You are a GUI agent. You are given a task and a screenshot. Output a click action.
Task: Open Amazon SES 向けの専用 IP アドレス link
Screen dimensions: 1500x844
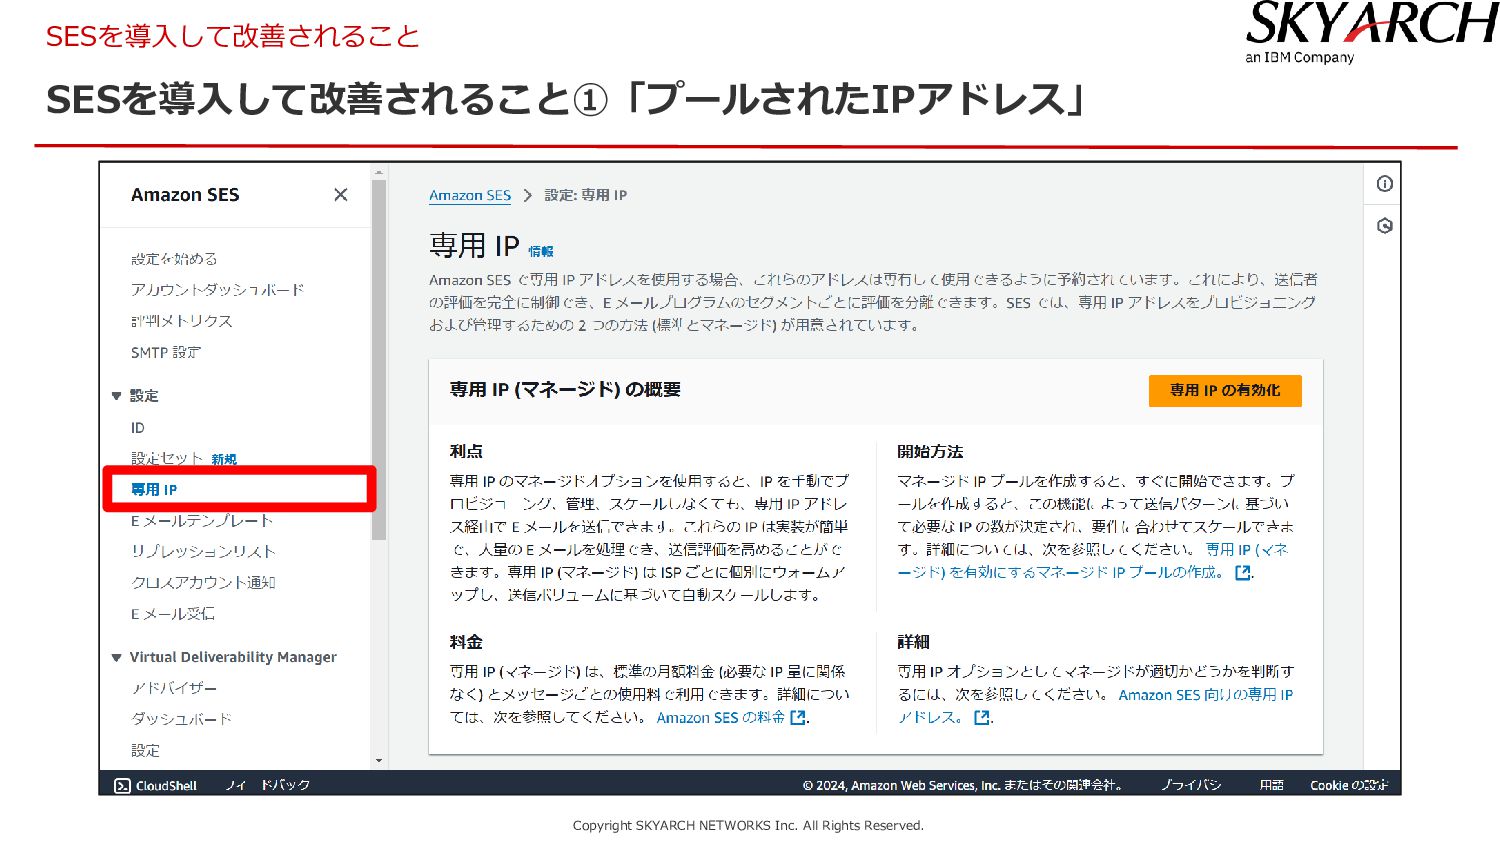click(1095, 706)
